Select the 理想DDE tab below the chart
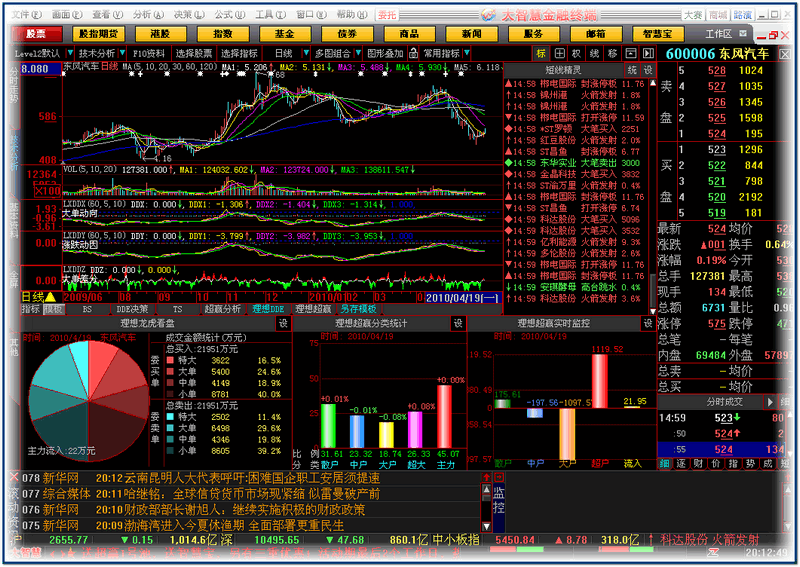Screen dimensions: 800x567 268,309
